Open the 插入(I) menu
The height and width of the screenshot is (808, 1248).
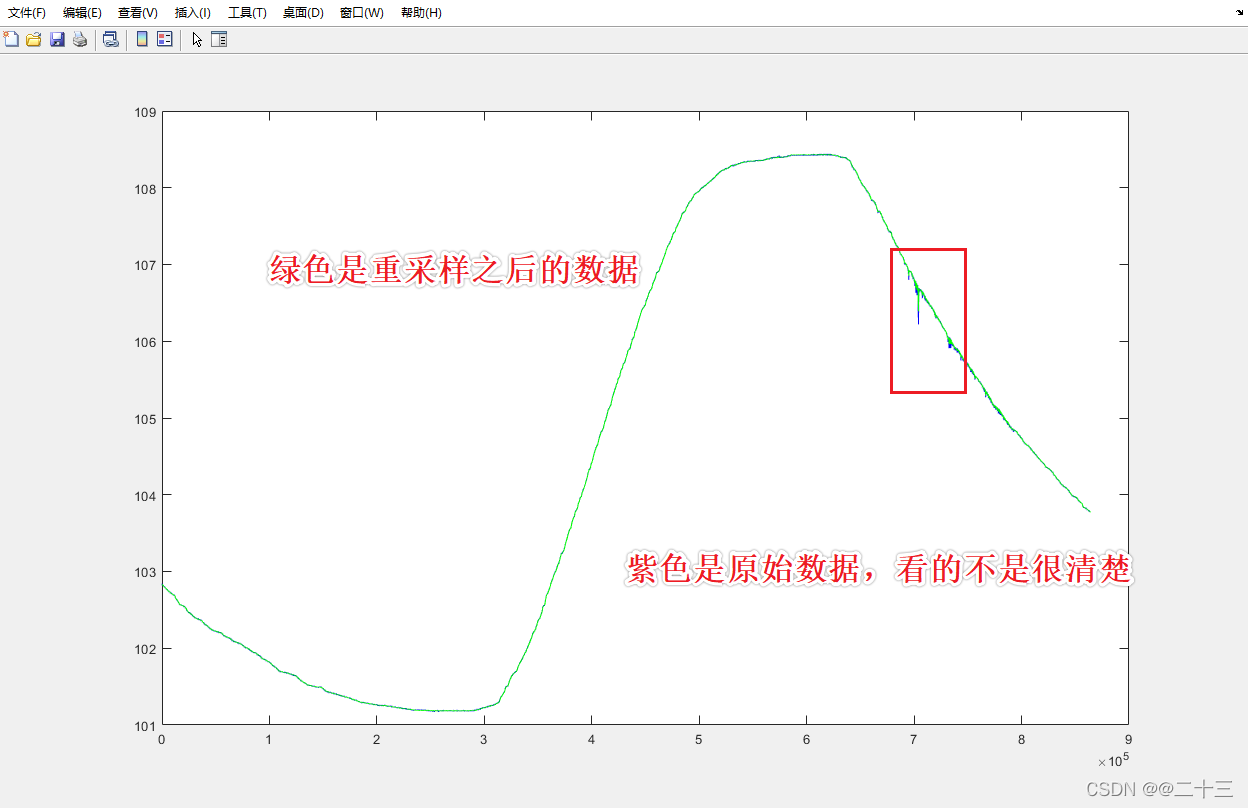(192, 13)
